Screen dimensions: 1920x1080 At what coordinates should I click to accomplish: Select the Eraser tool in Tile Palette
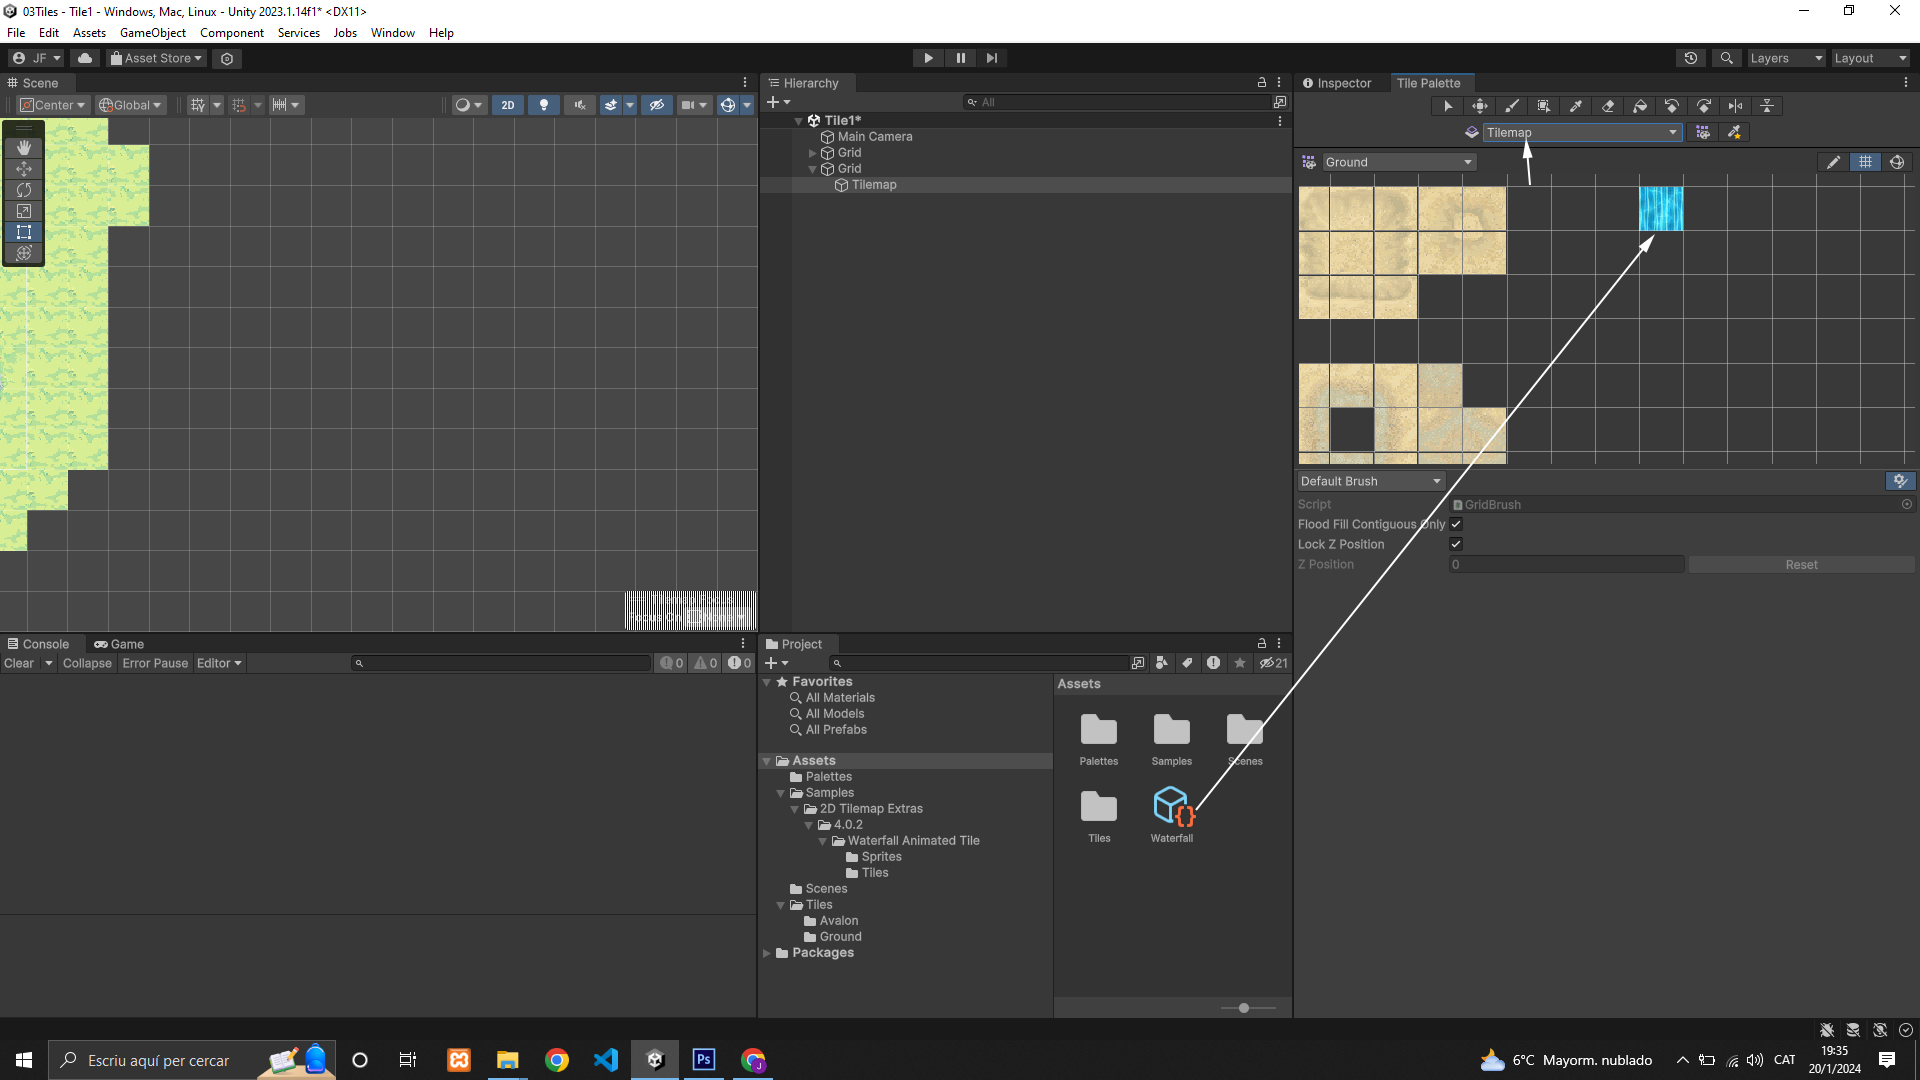[1608, 106]
